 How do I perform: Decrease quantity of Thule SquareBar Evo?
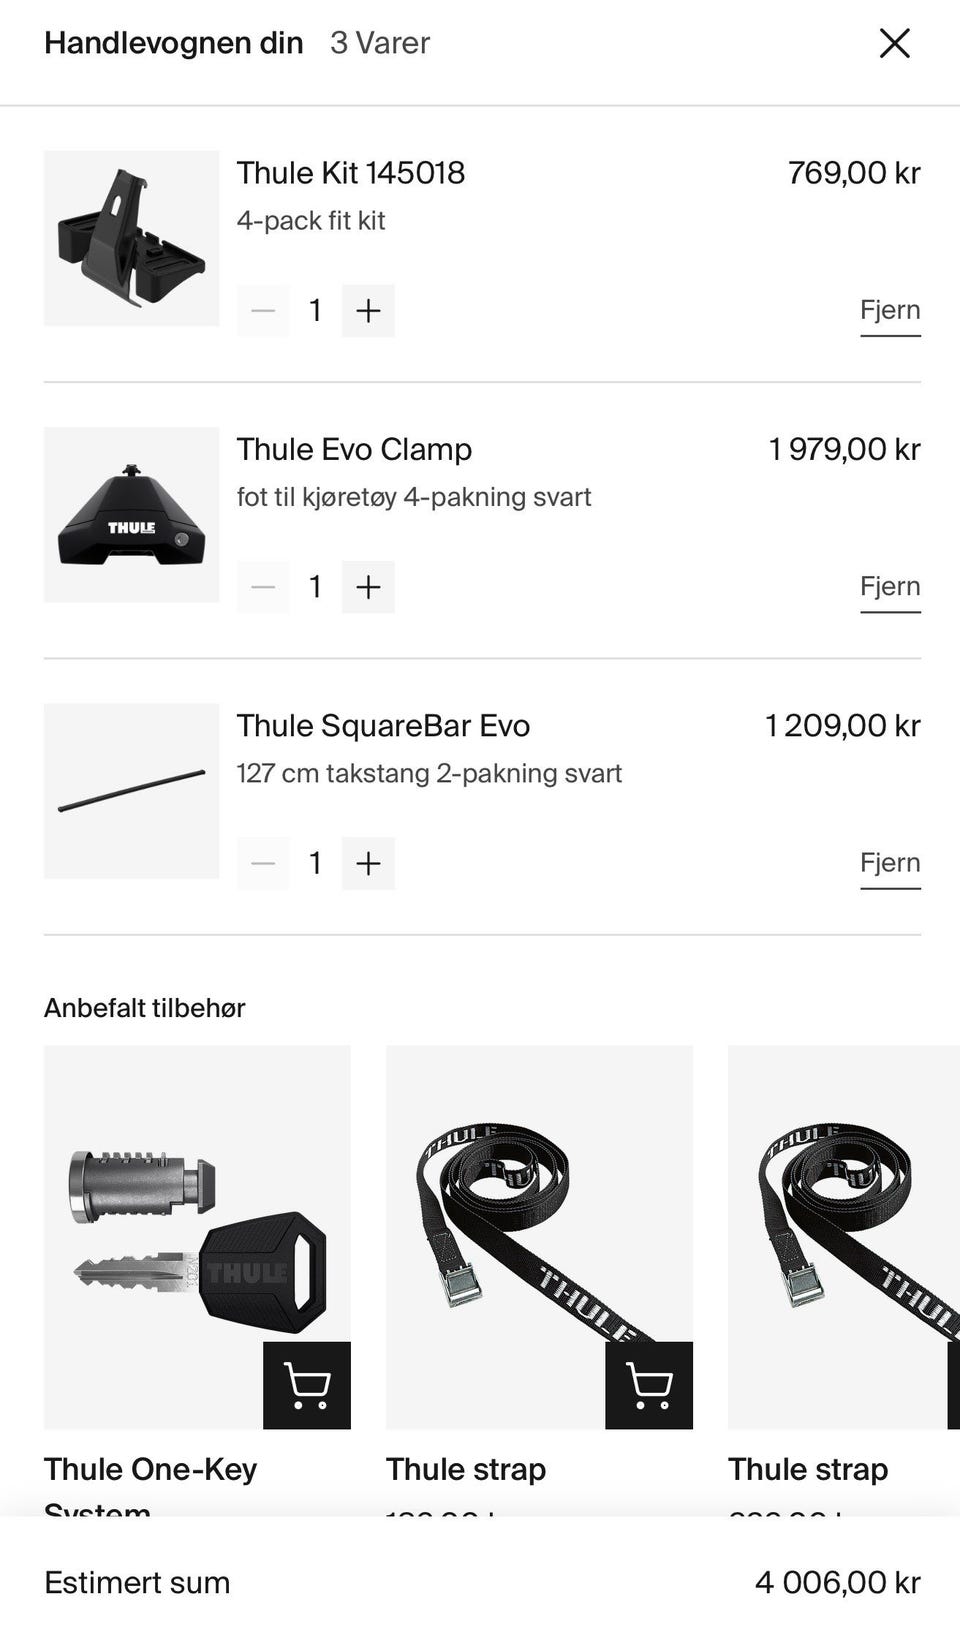click(x=263, y=863)
